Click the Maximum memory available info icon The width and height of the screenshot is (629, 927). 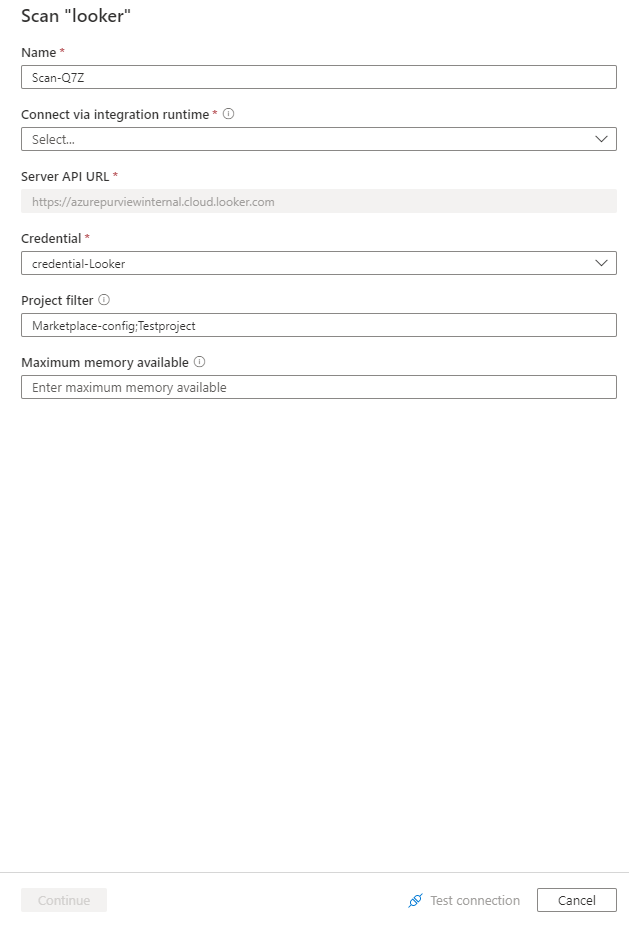tap(200, 362)
